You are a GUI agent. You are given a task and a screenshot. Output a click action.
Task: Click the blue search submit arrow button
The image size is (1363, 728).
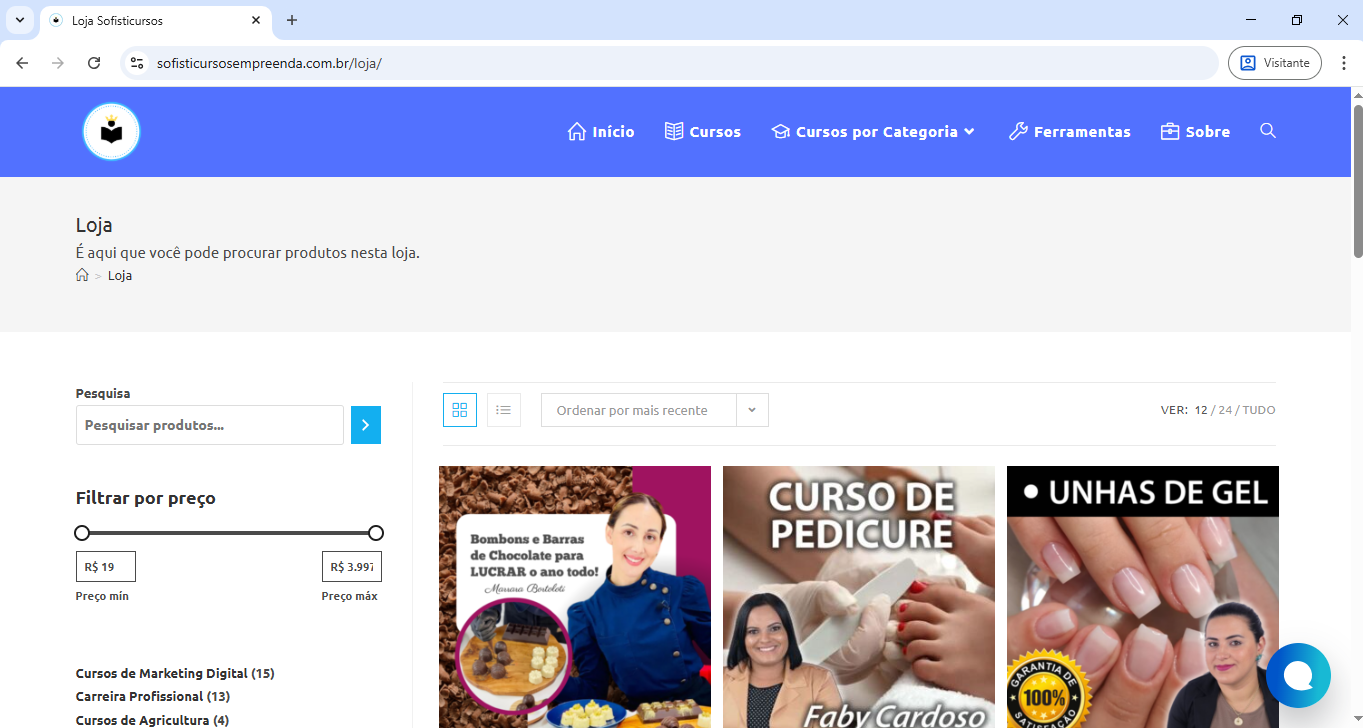[x=366, y=425]
